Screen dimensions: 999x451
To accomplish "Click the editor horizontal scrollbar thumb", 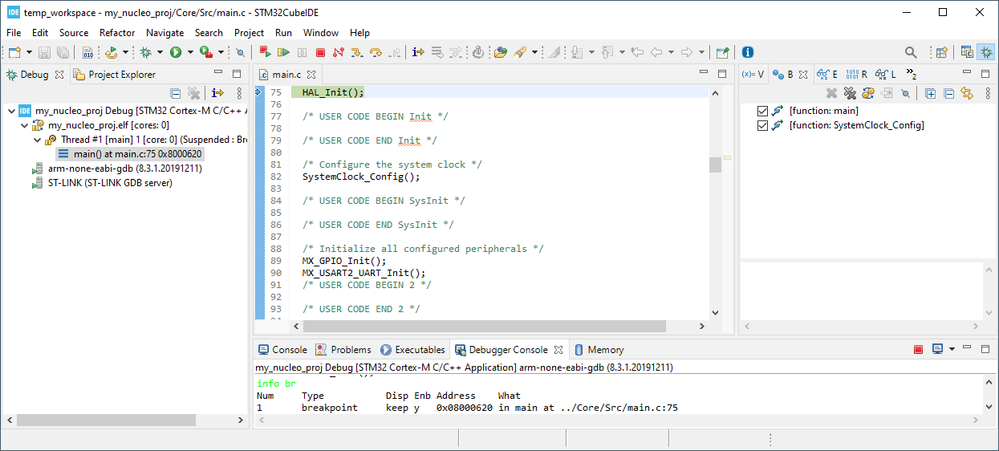I will pos(484,326).
